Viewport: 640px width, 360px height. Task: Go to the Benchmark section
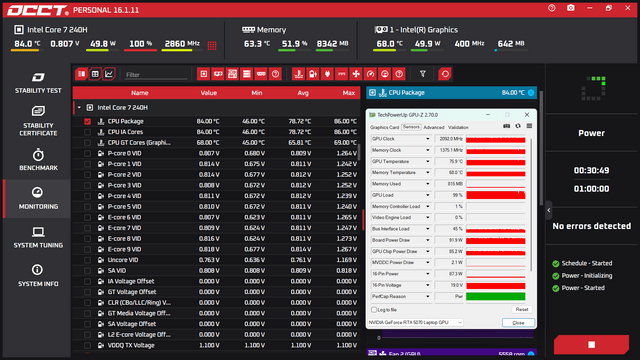(38, 160)
